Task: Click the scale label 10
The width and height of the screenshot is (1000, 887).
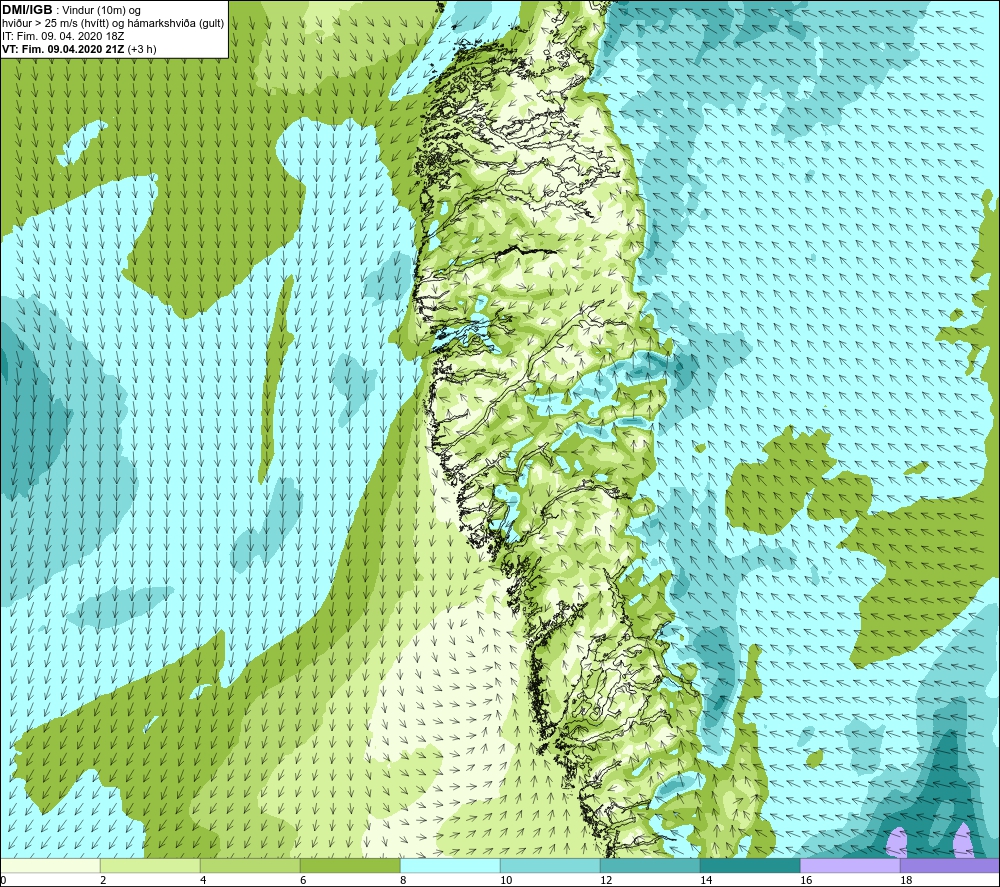Action: click(506, 880)
